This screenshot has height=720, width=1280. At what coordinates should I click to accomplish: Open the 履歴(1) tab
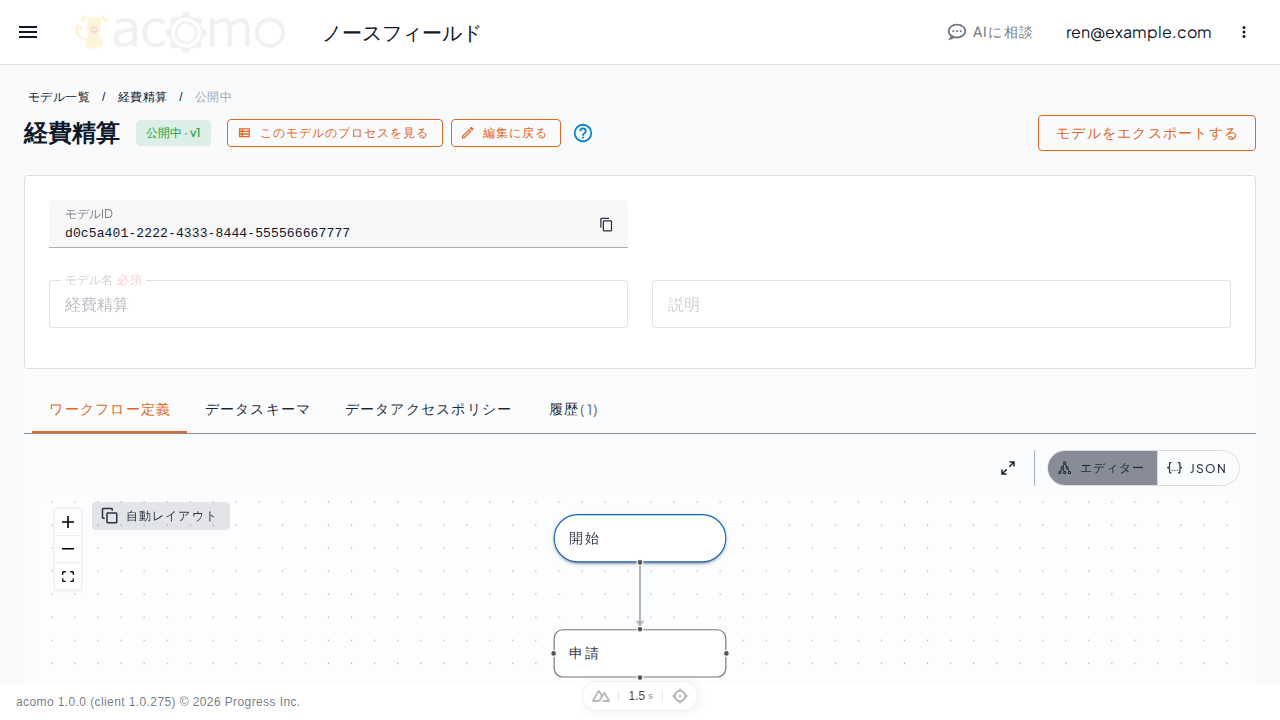point(574,410)
